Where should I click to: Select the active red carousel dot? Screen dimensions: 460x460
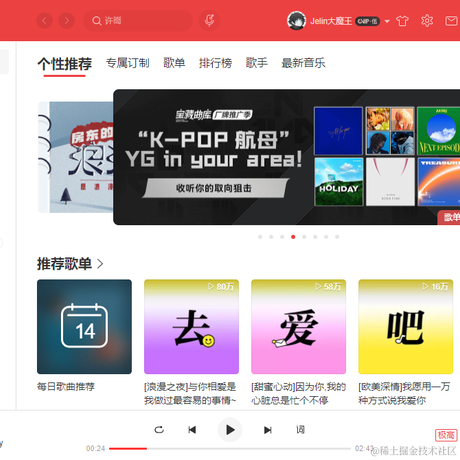(x=293, y=237)
